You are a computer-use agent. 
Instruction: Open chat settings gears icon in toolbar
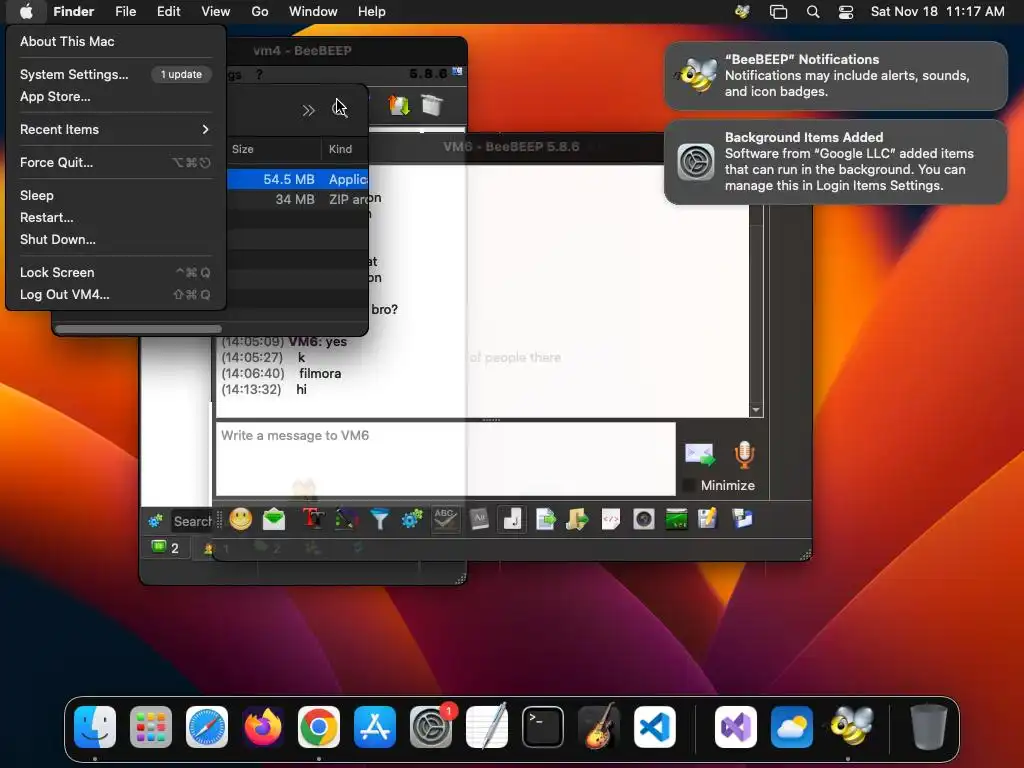pos(412,520)
